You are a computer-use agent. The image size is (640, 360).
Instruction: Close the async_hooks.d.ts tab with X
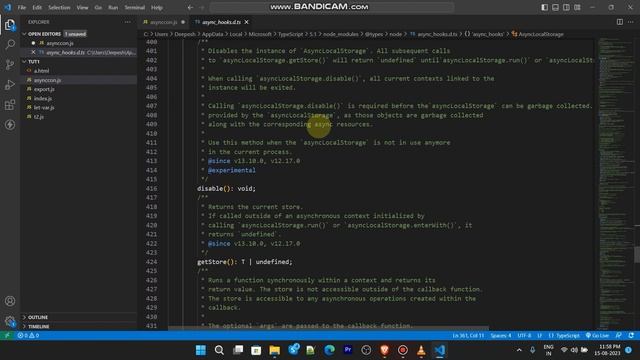(247, 22)
